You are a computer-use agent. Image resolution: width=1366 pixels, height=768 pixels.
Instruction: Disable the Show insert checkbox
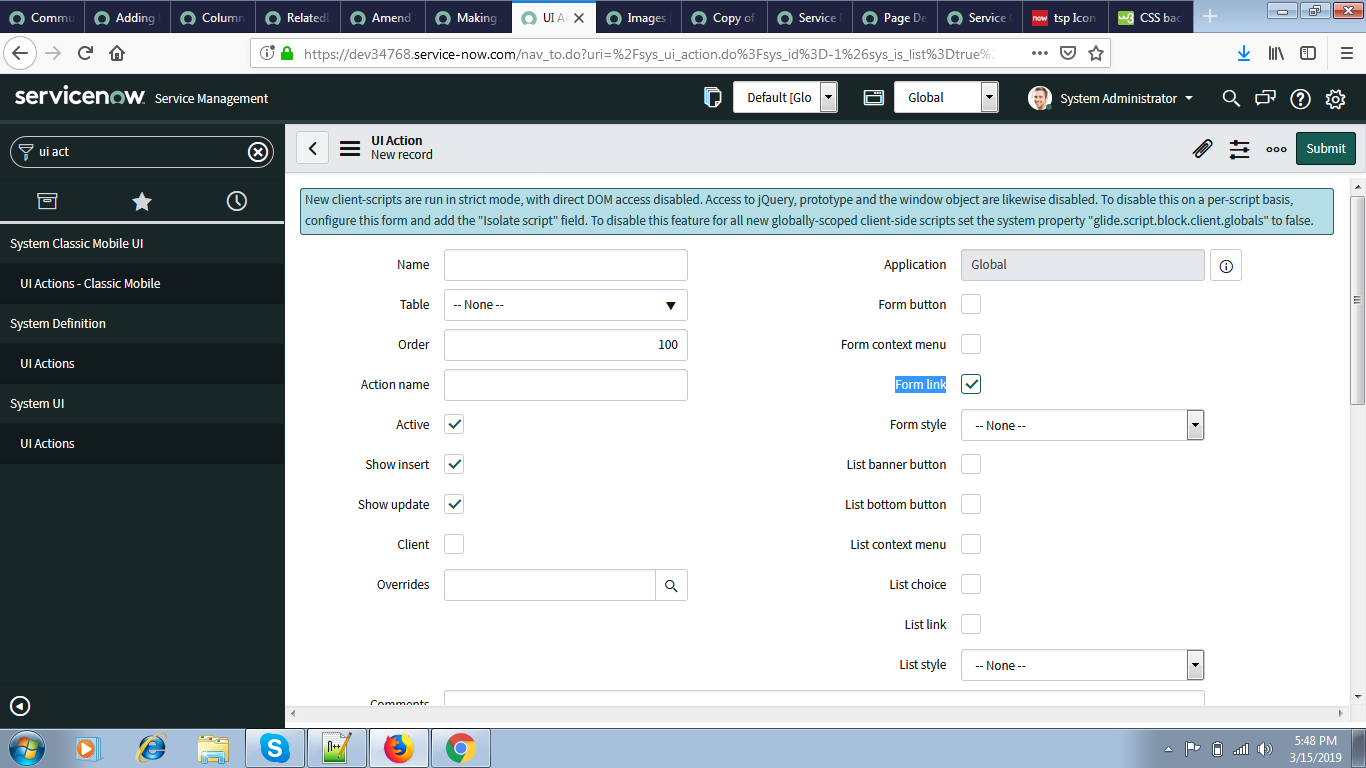click(x=453, y=464)
